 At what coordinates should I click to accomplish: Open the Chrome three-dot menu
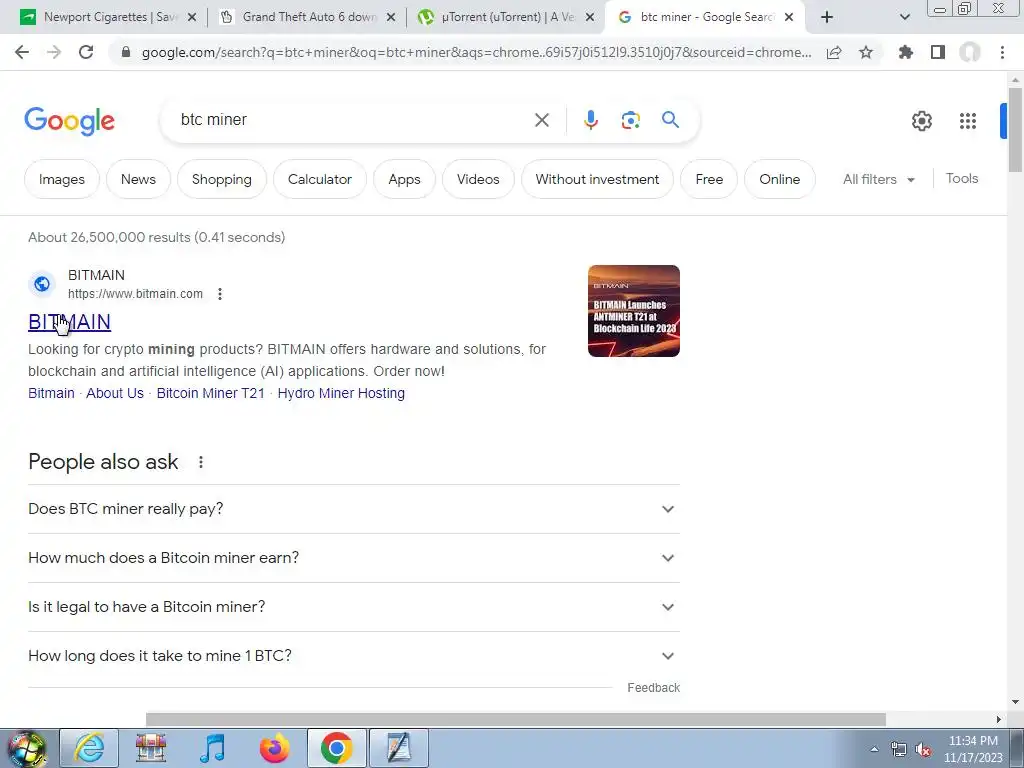(x=1002, y=52)
